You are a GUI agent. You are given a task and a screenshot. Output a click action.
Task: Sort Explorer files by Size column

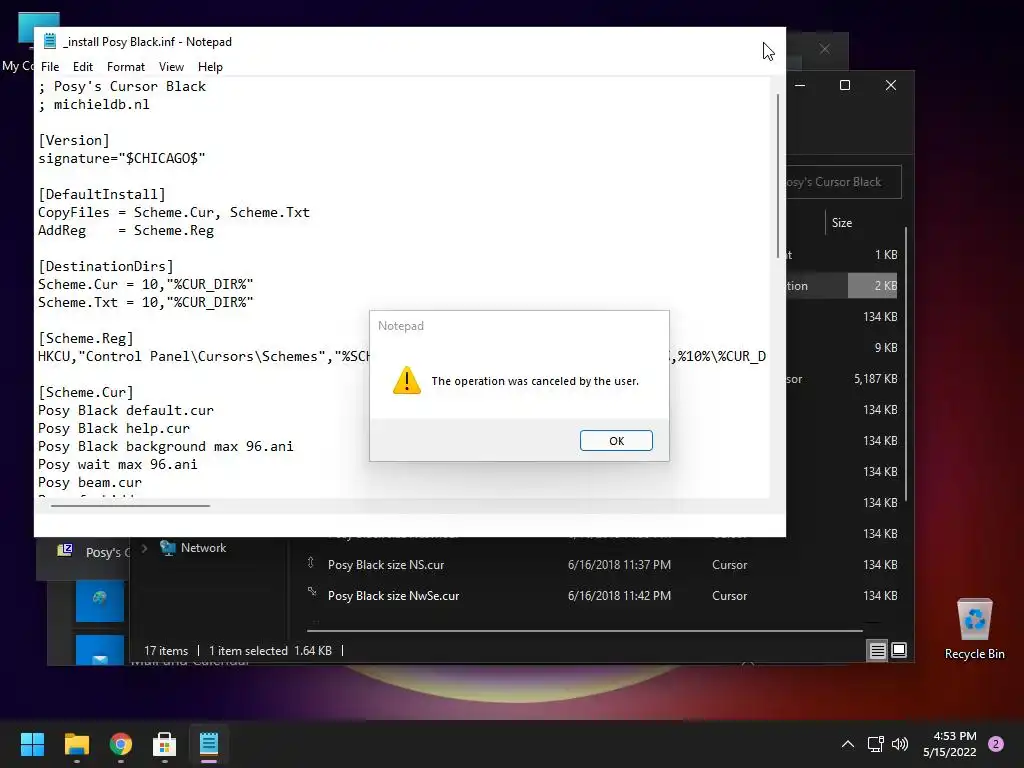point(842,223)
